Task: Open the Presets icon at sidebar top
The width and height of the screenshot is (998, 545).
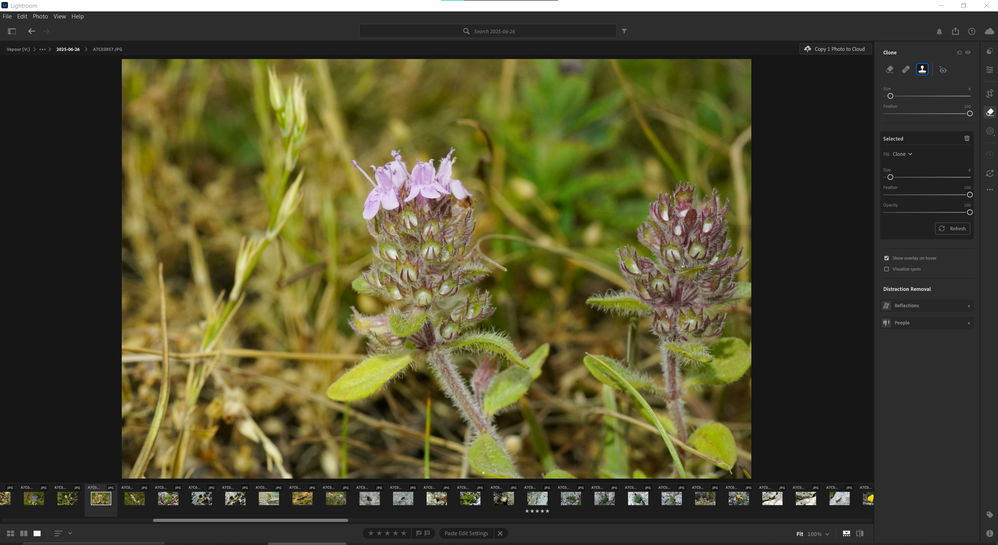Action: click(990, 51)
